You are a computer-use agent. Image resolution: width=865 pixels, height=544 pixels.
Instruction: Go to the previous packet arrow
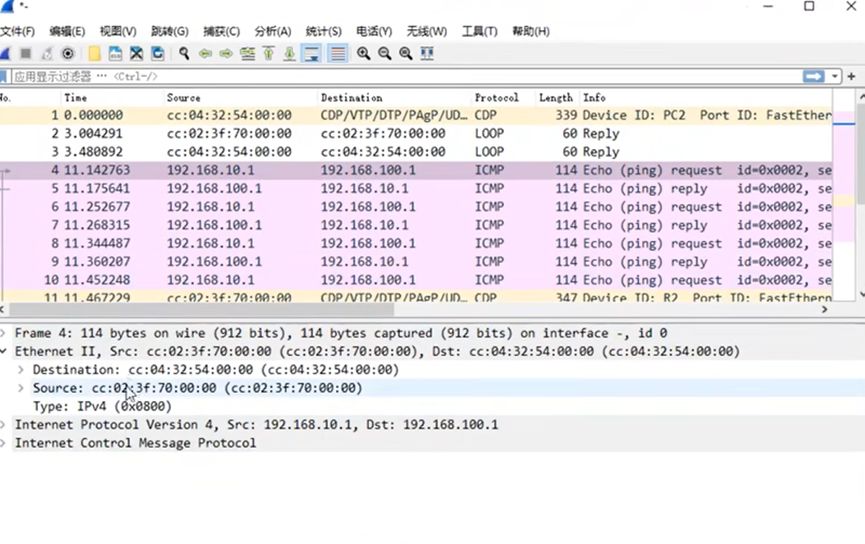click(205, 53)
